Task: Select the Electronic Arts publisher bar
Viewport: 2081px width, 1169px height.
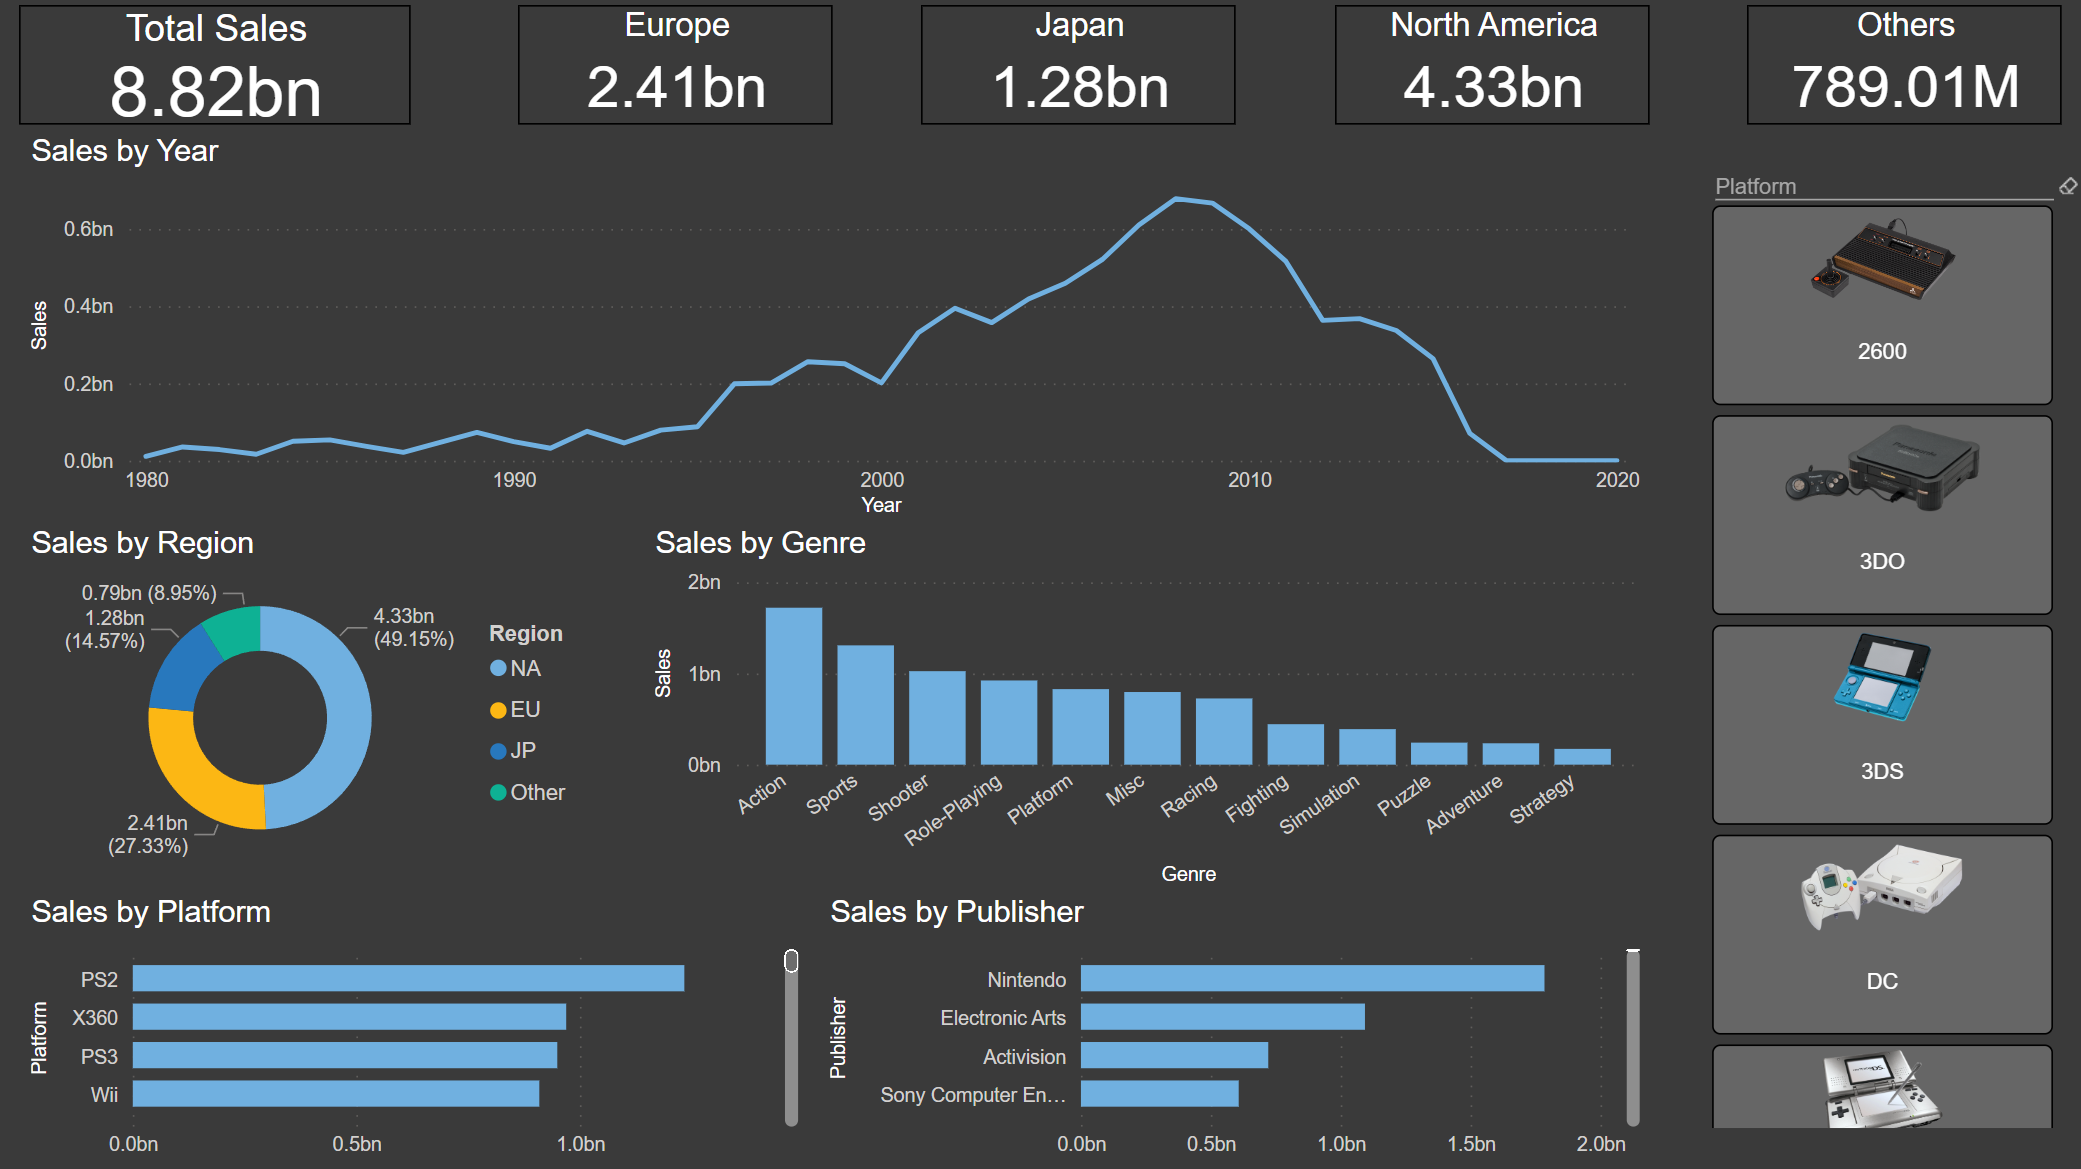Action: (1222, 1017)
